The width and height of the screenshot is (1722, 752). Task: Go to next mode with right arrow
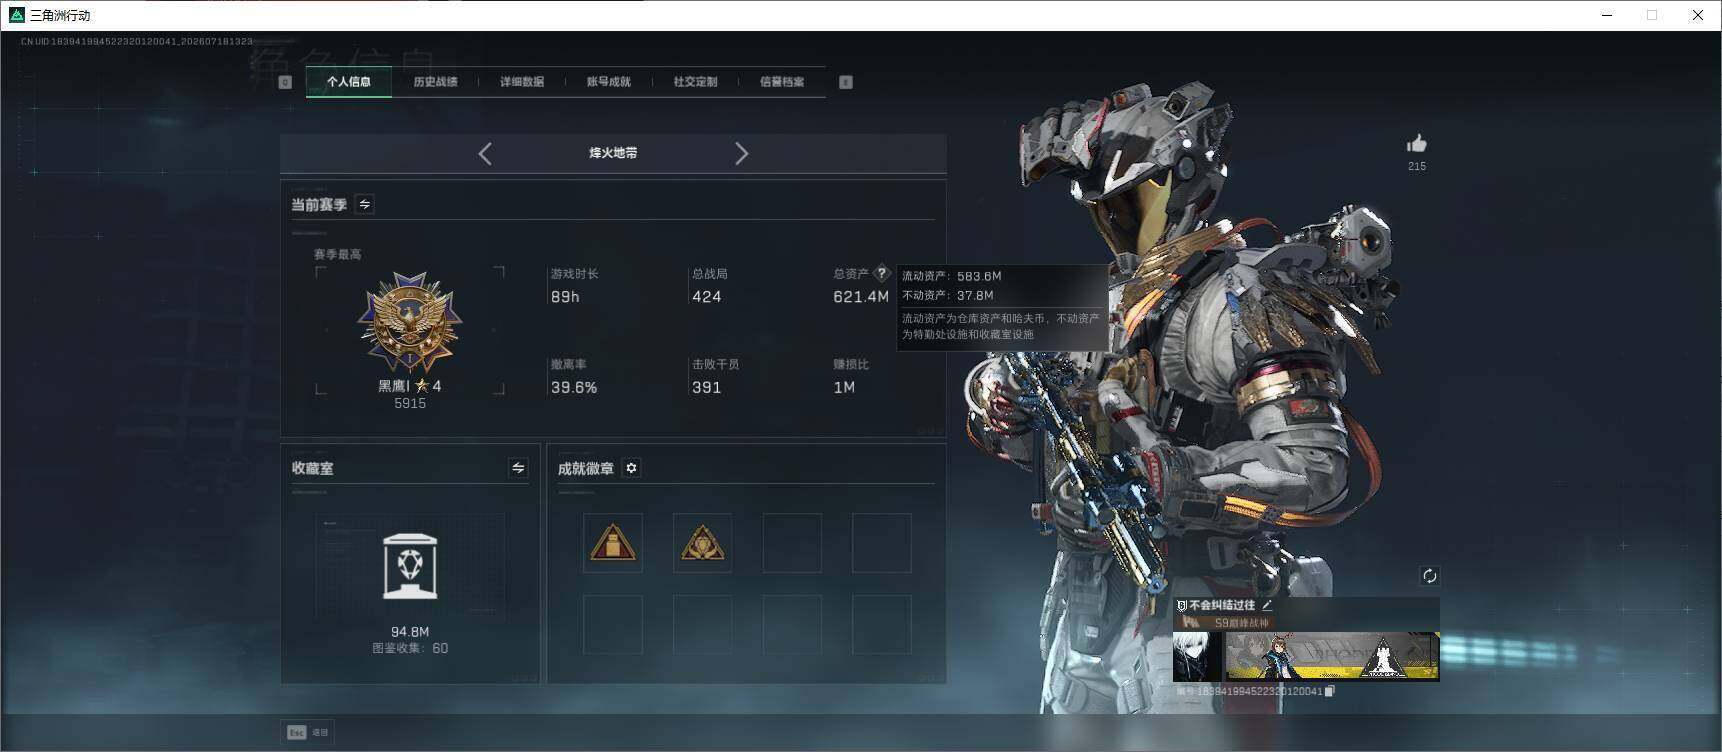click(741, 153)
